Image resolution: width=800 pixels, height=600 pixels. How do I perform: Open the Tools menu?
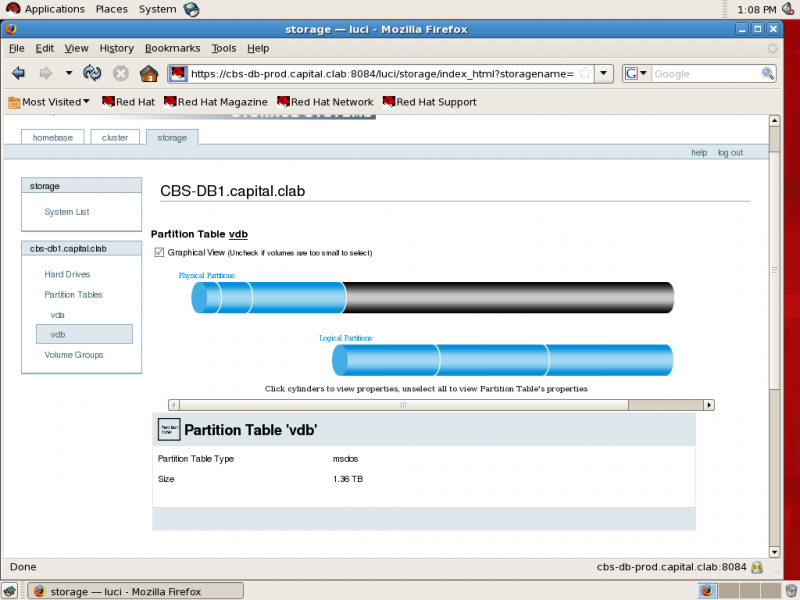[224, 48]
